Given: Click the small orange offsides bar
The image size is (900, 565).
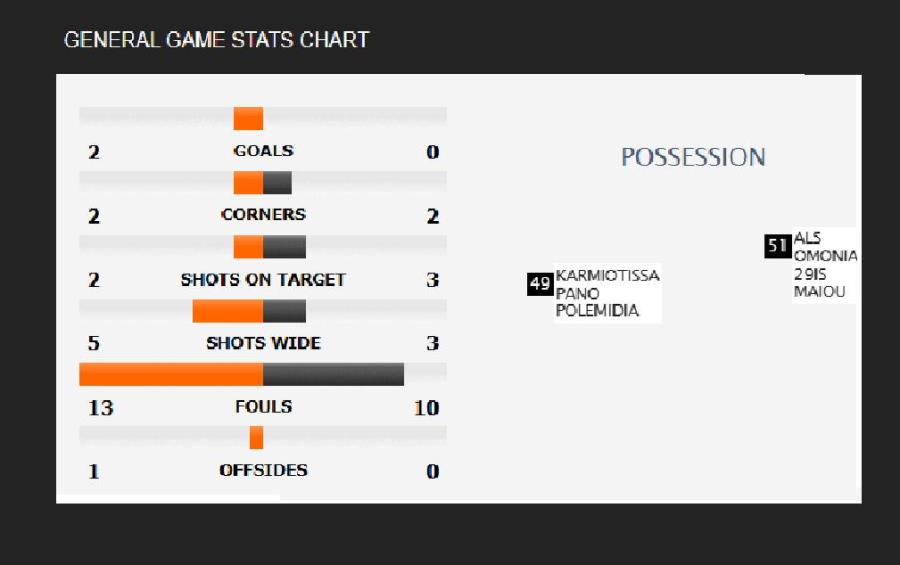Looking at the screenshot, I should 257,438.
